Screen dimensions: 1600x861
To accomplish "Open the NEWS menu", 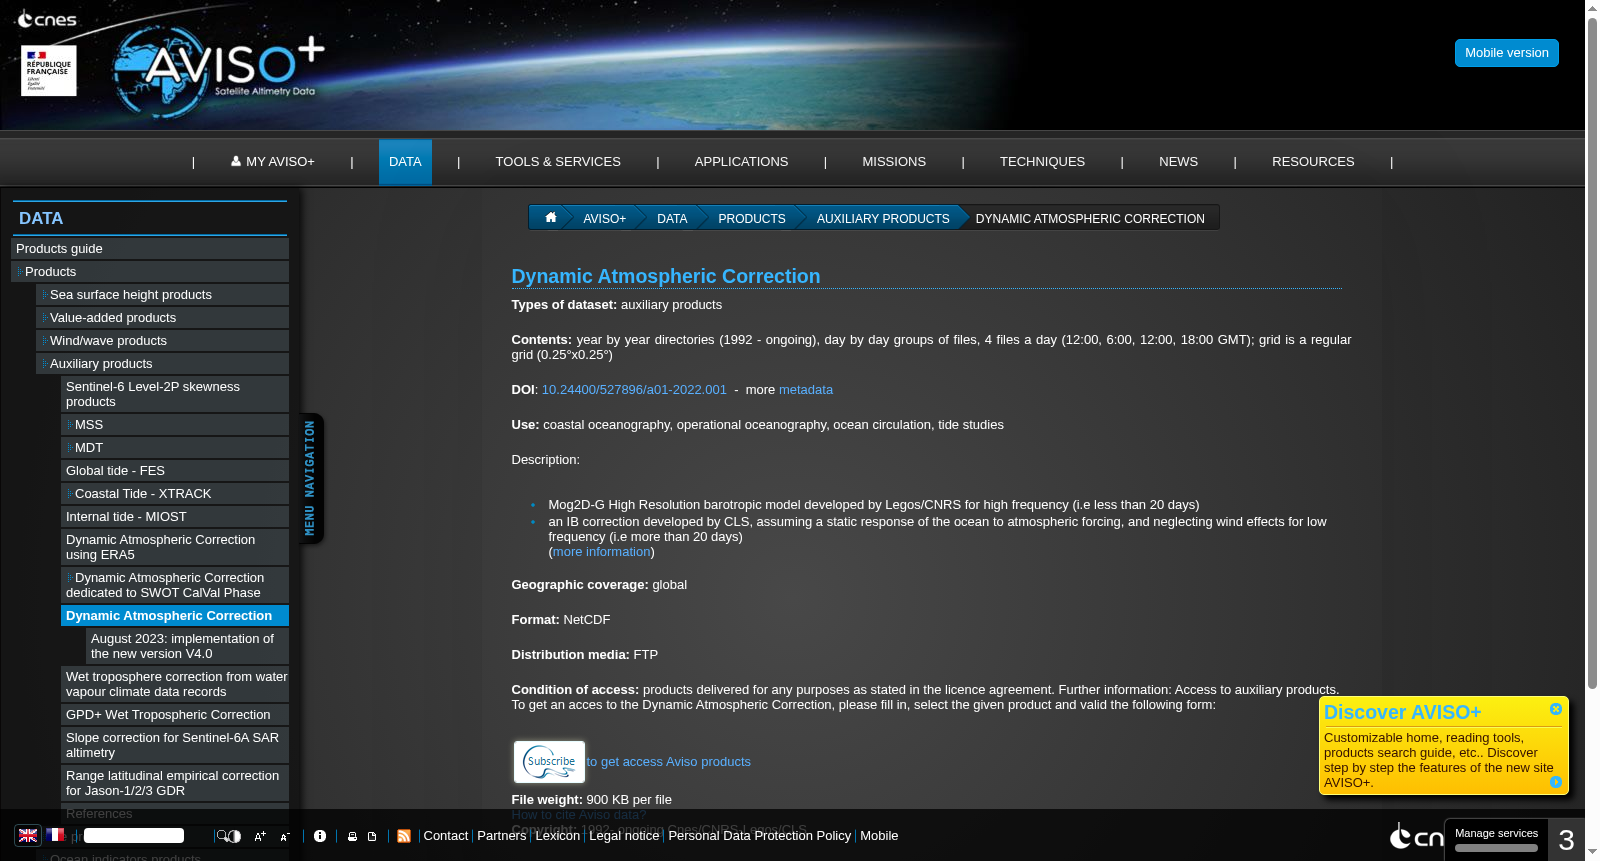I will [1178, 161].
